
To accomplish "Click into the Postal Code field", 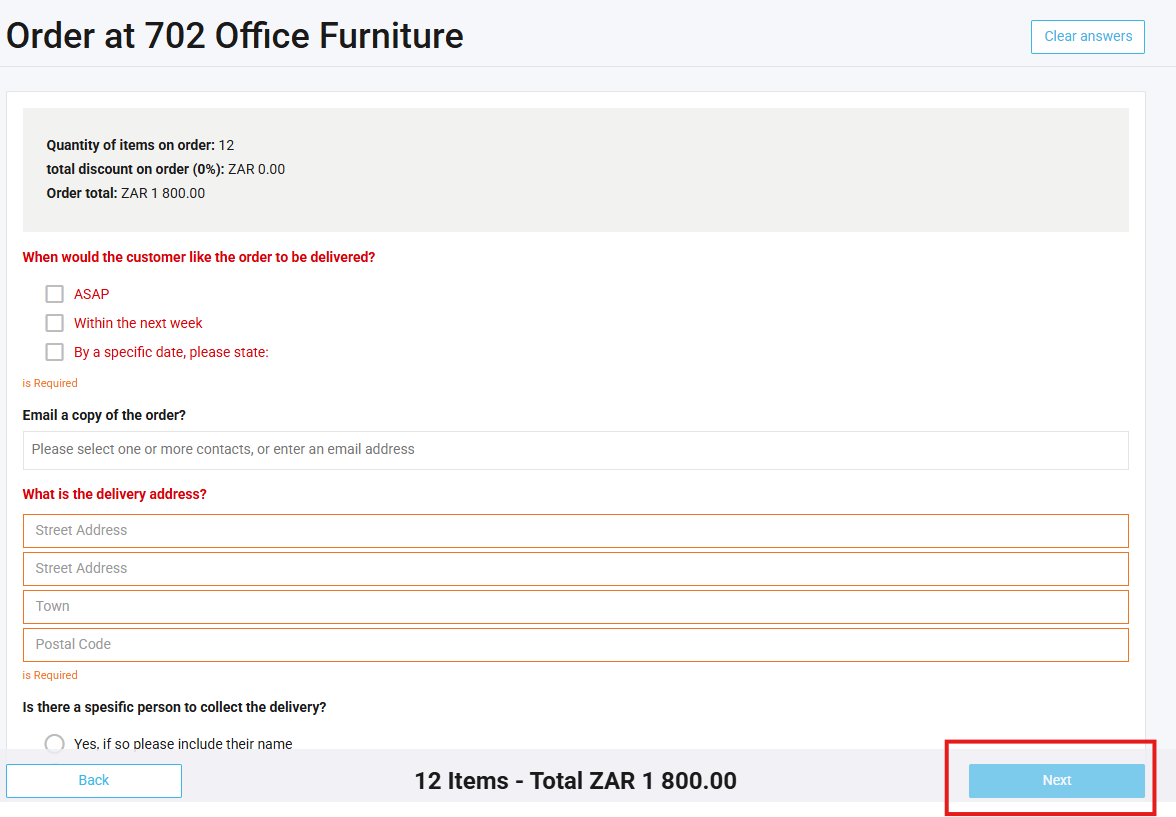I will (x=575, y=645).
